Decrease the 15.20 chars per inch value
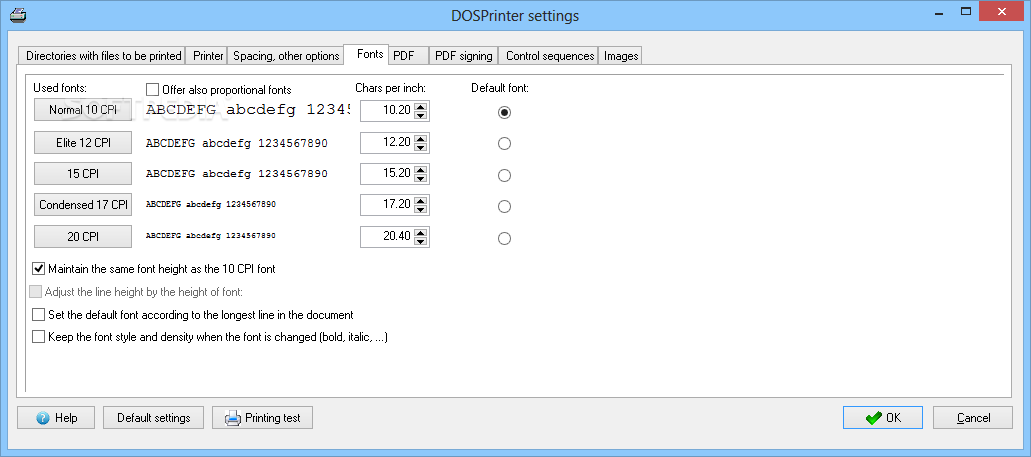 (421, 178)
